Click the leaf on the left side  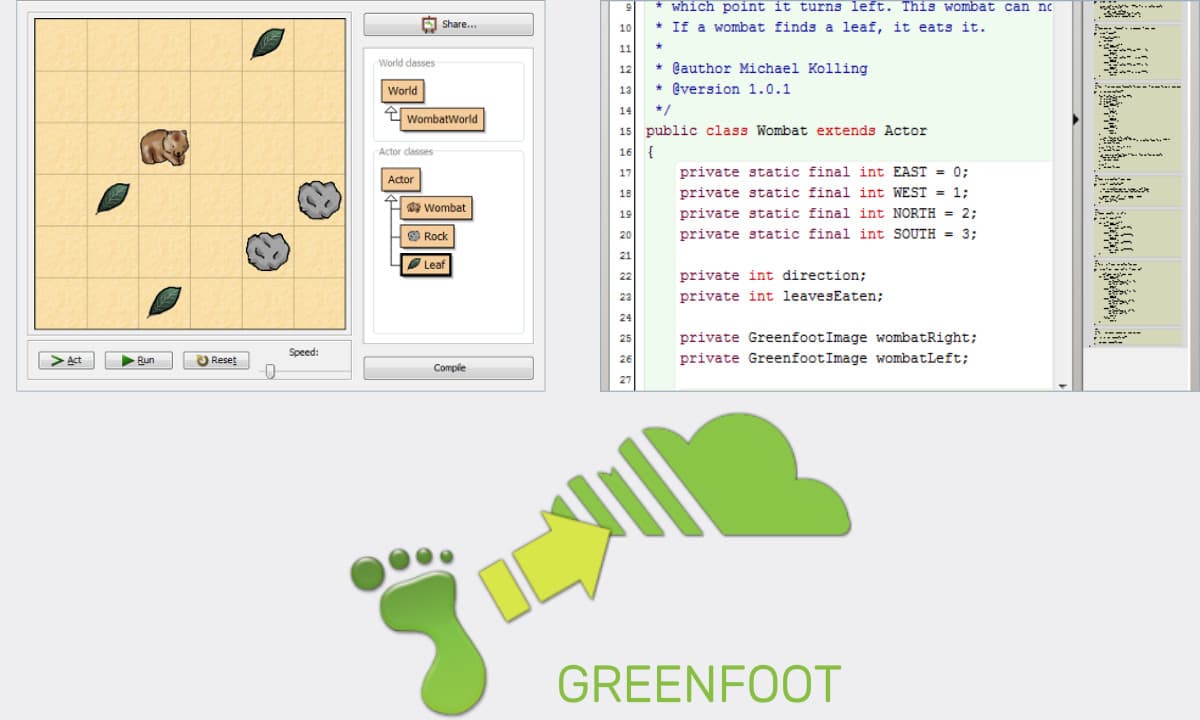pos(112,197)
